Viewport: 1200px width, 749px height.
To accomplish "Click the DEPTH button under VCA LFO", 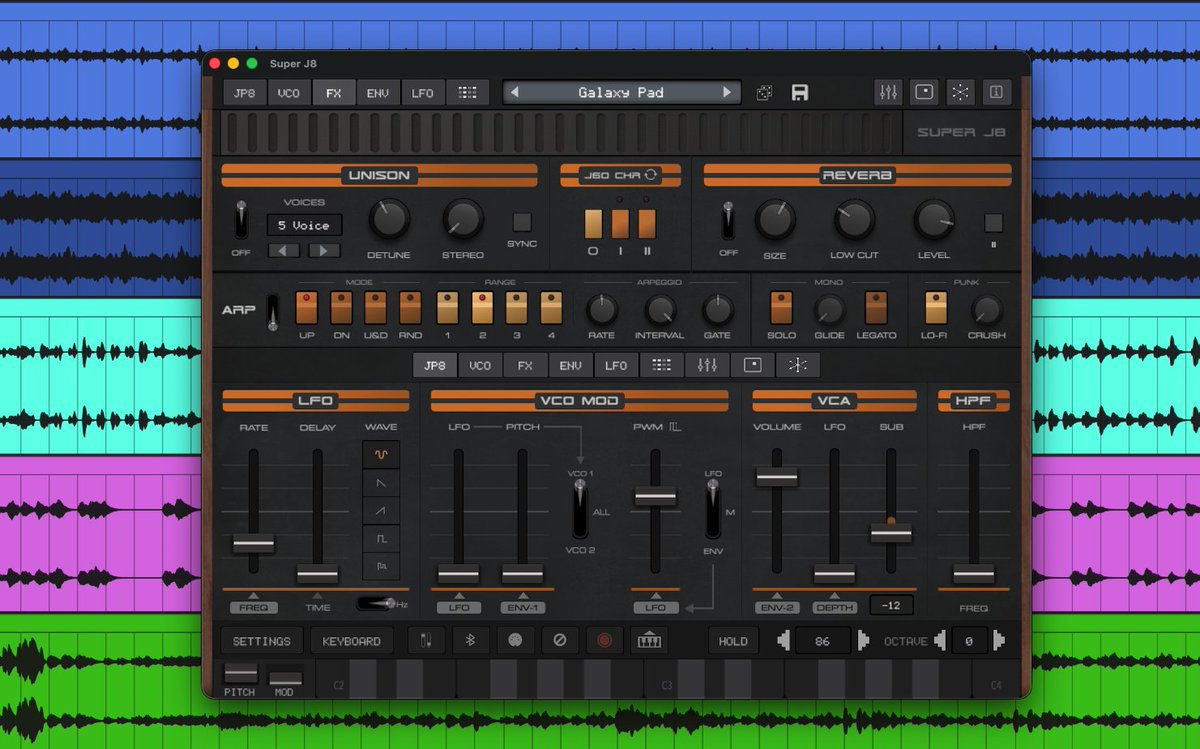I will [834, 607].
